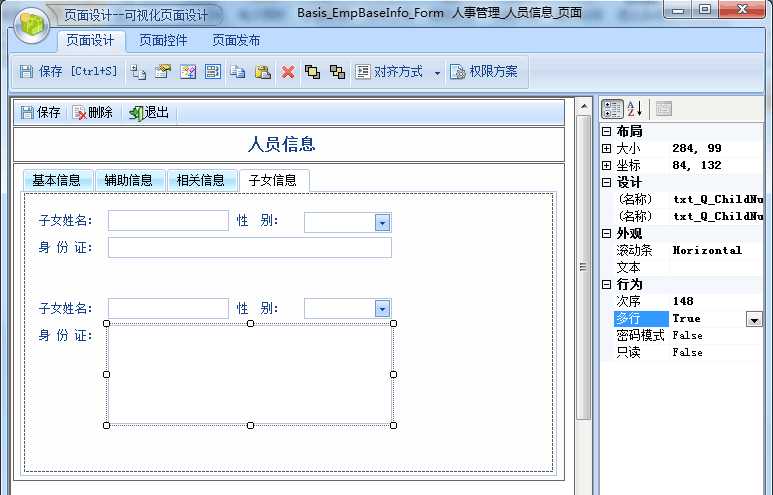The image size is (773, 495).
Task: Click the form's 删除 button
Action: pyautogui.click(x=93, y=112)
